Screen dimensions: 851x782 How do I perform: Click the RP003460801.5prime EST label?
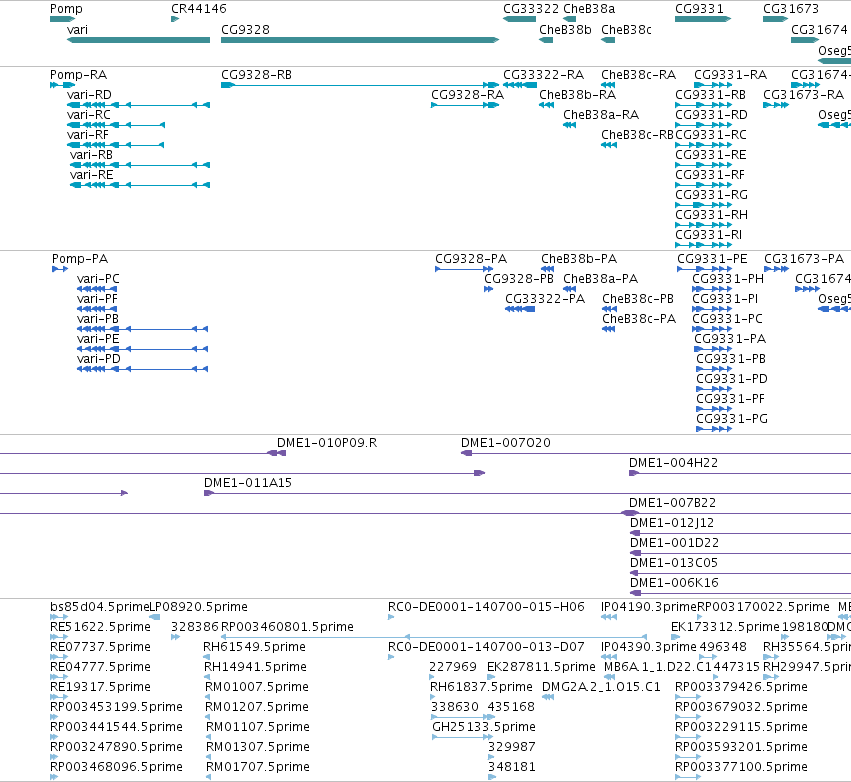pos(287,627)
